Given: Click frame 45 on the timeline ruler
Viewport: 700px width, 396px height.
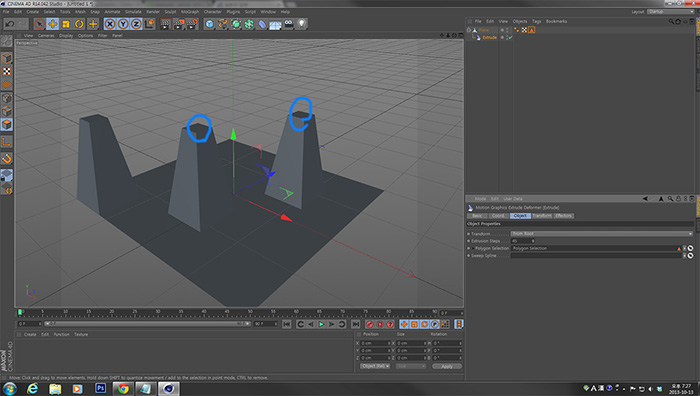Looking at the screenshot, I should click(x=227, y=312).
